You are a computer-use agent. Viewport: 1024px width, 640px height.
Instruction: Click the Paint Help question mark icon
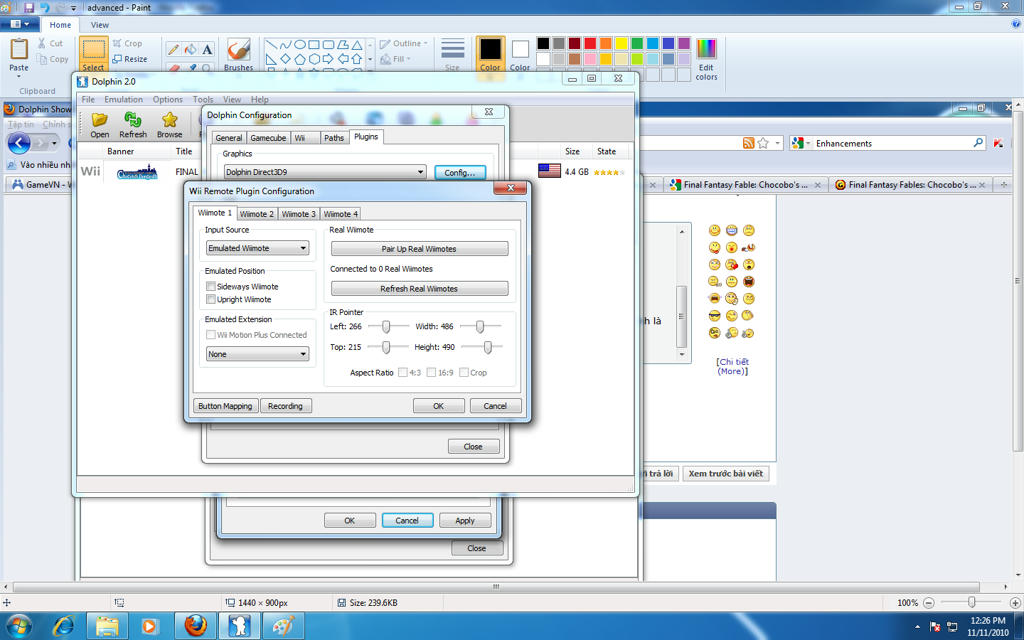[x=1015, y=24]
